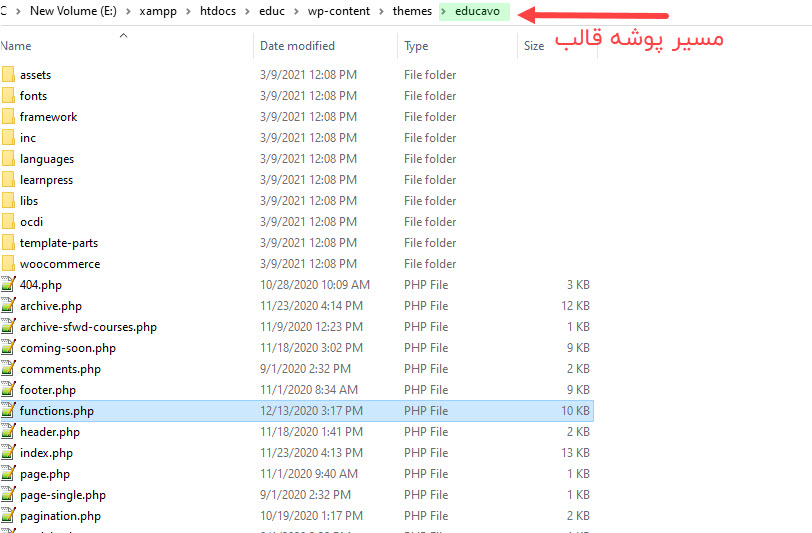Select the framework folder icon
The height and width of the screenshot is (533, 812).
[8, 117]
